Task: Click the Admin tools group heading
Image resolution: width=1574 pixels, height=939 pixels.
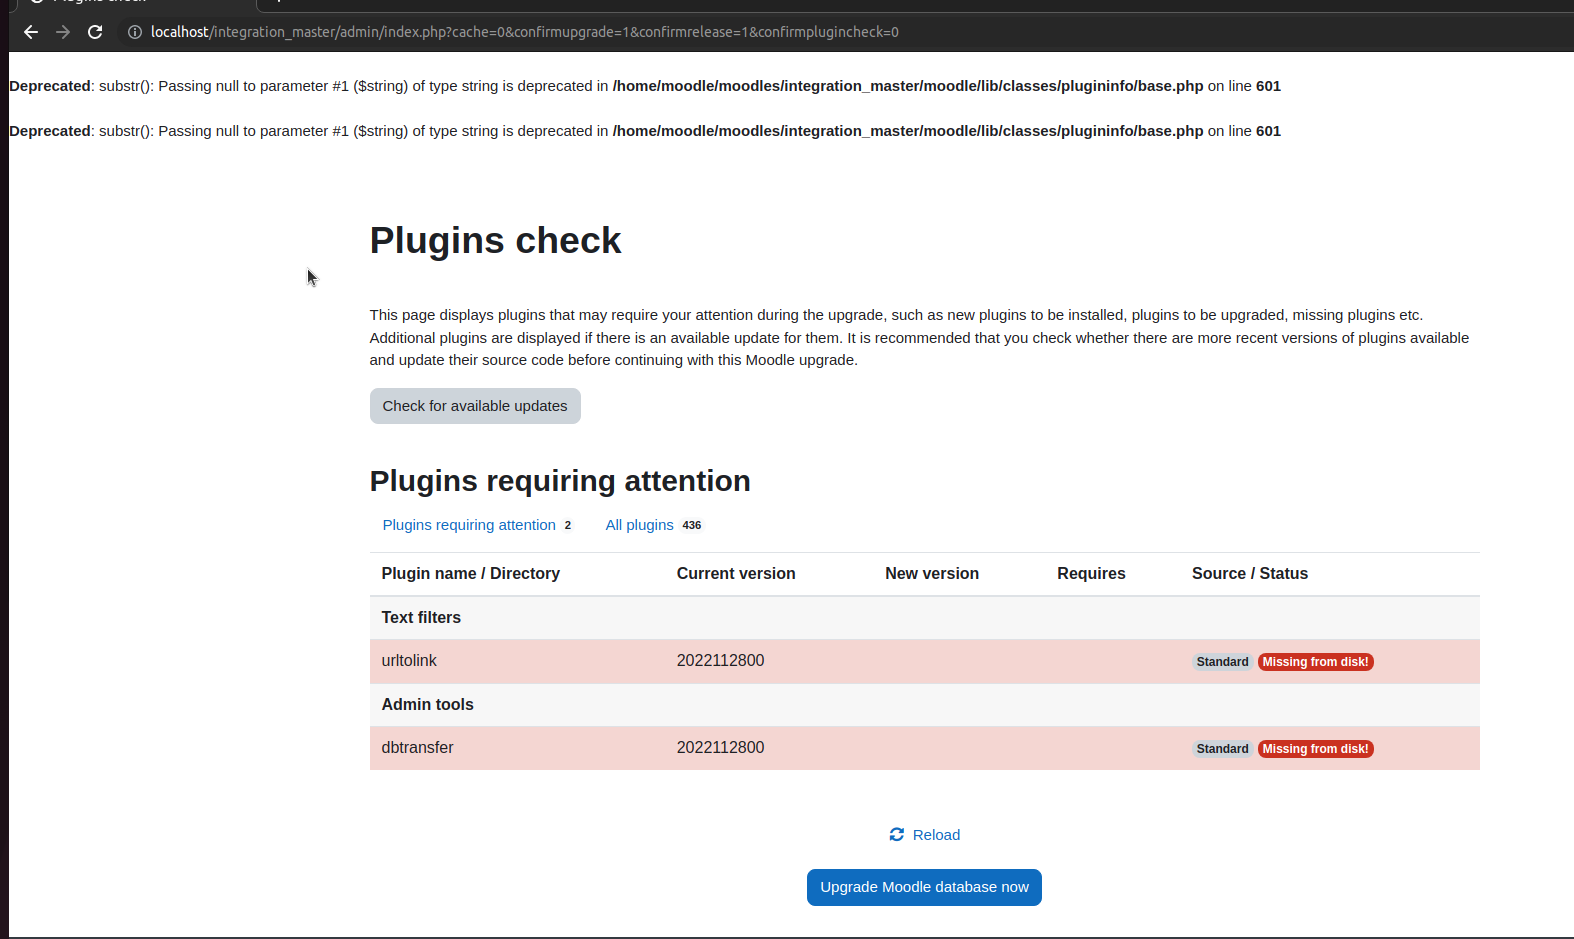Action: [x=428, y=705]
